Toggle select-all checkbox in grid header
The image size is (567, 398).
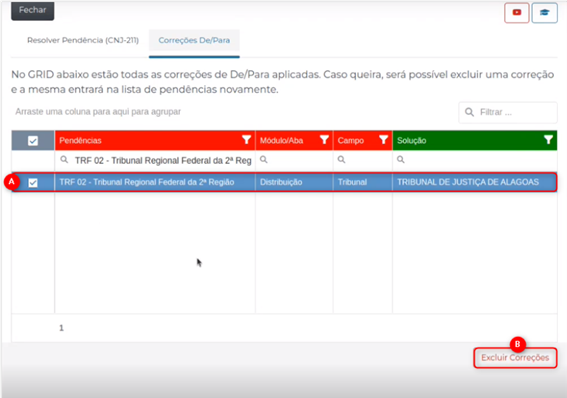33,141
